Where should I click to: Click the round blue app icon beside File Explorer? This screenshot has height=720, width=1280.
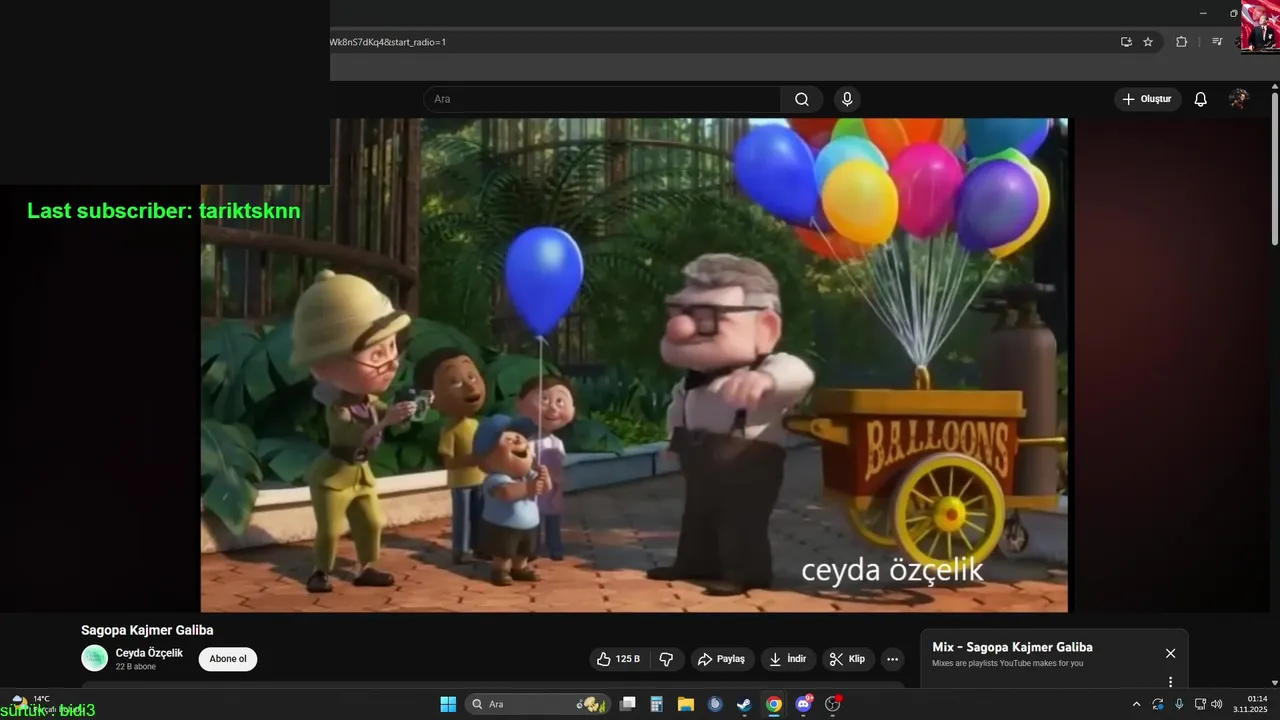715,704
